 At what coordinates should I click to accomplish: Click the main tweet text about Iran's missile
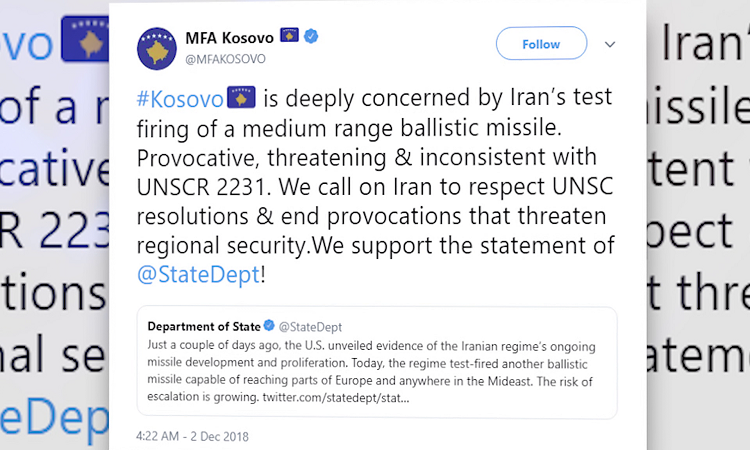point(375,186)
